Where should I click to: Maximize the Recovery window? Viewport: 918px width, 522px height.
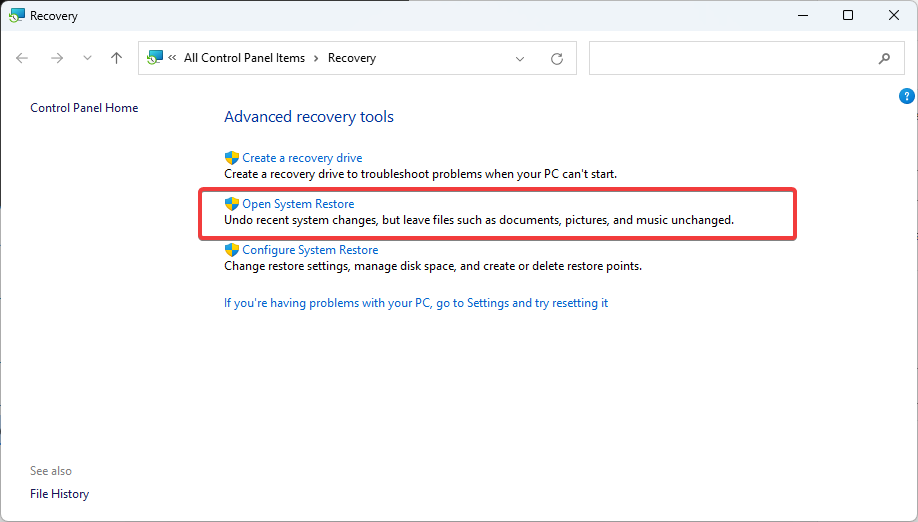[x=848, y=15]
